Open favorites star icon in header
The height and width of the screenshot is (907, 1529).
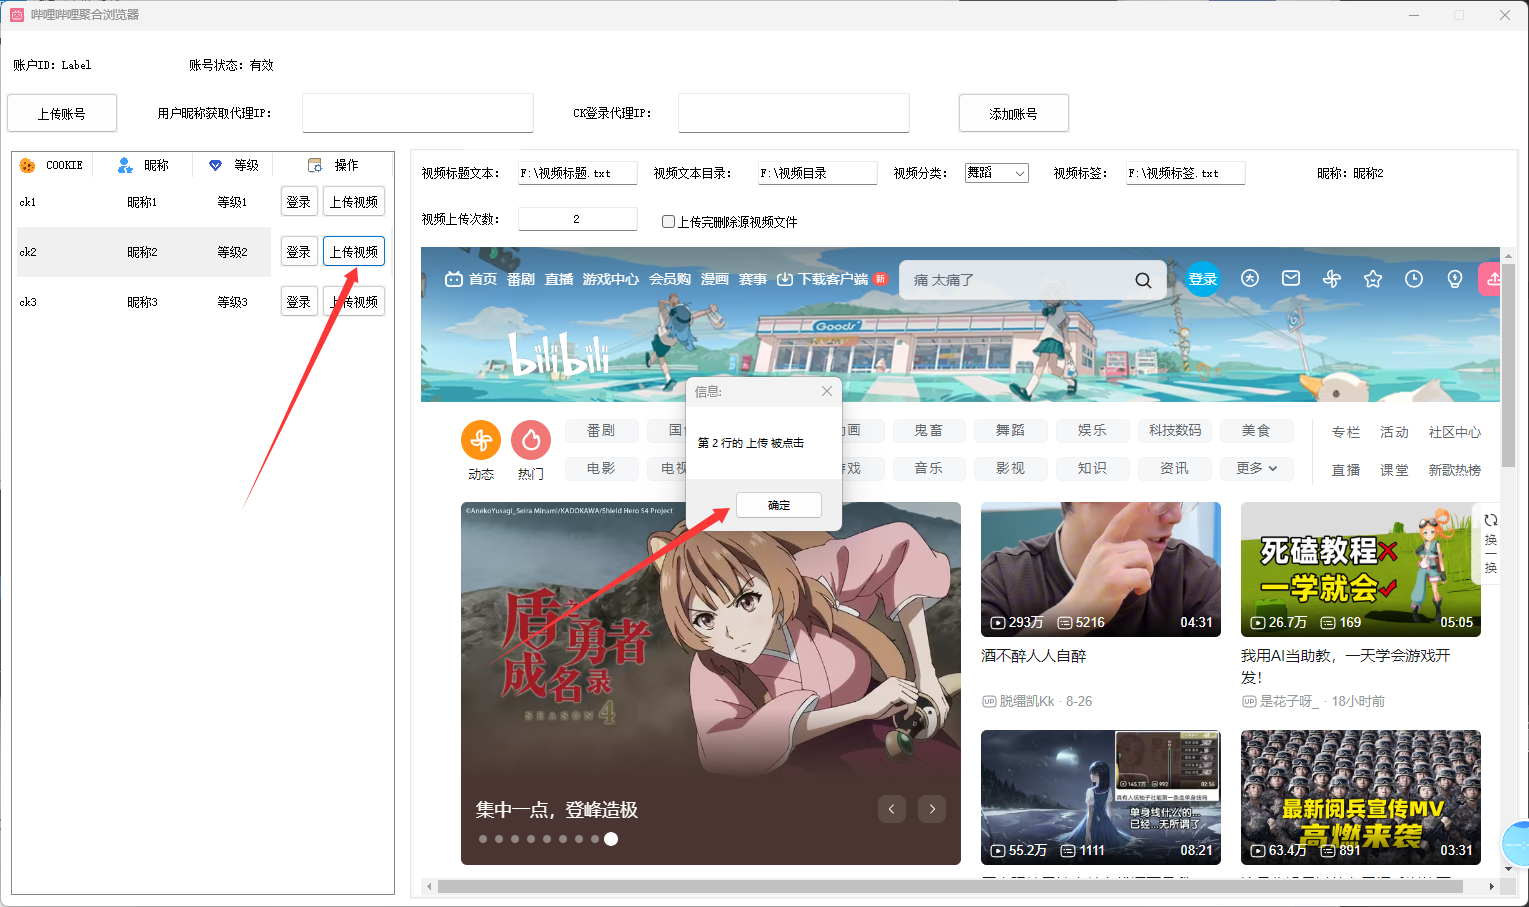point(1373,279)
